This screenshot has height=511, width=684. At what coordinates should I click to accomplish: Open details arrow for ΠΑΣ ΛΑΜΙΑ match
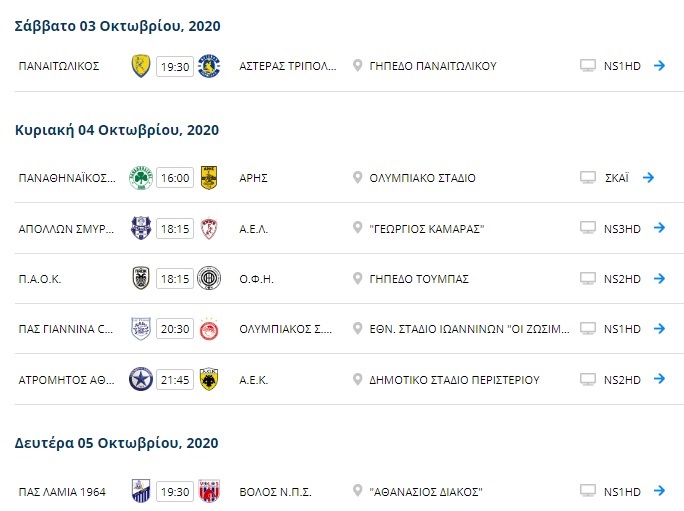coord(659,491)
